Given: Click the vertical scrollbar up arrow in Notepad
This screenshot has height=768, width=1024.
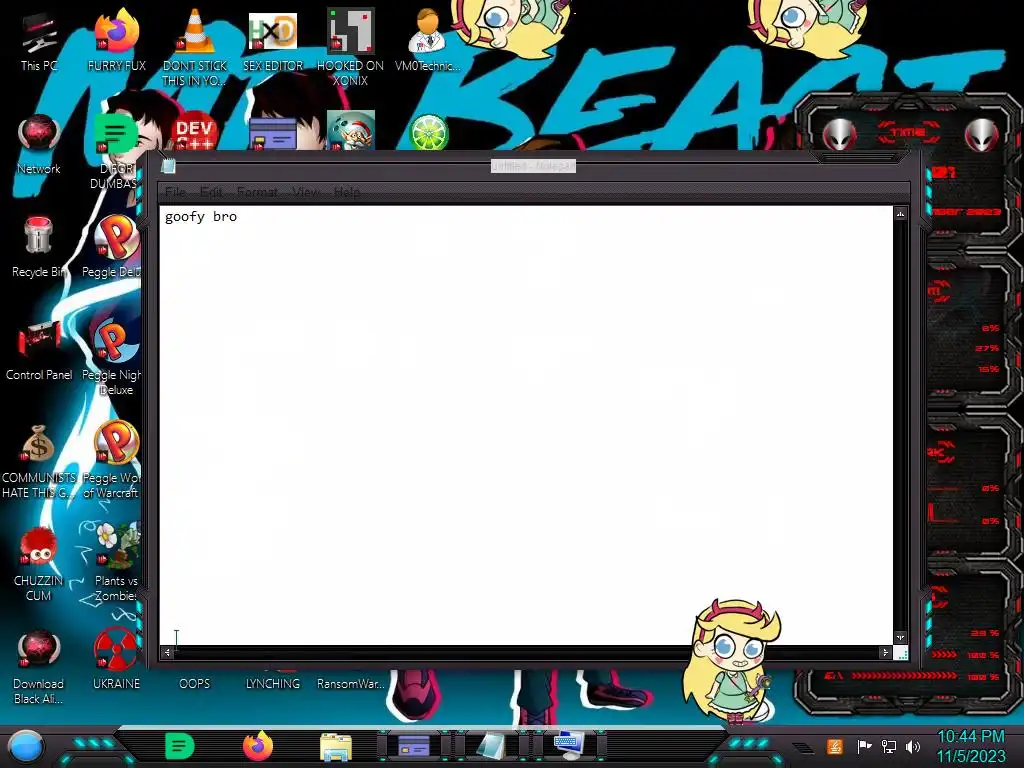Looking at the screenshot, I should 901,214.
